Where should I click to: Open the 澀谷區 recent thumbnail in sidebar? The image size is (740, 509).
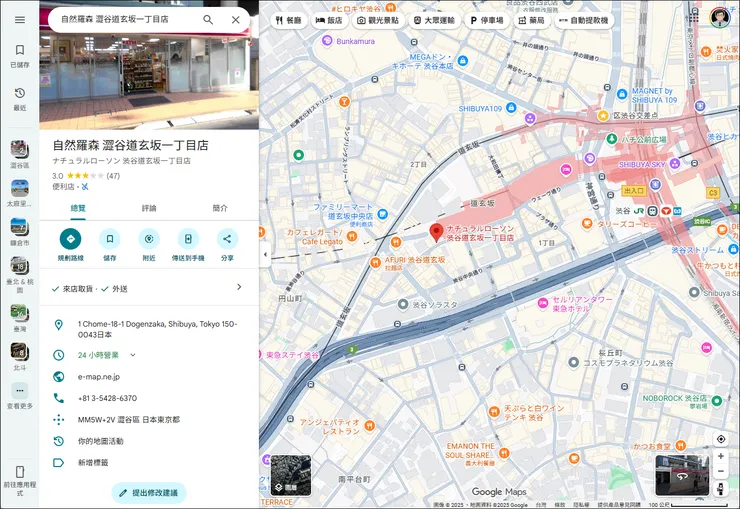[20, 150]
